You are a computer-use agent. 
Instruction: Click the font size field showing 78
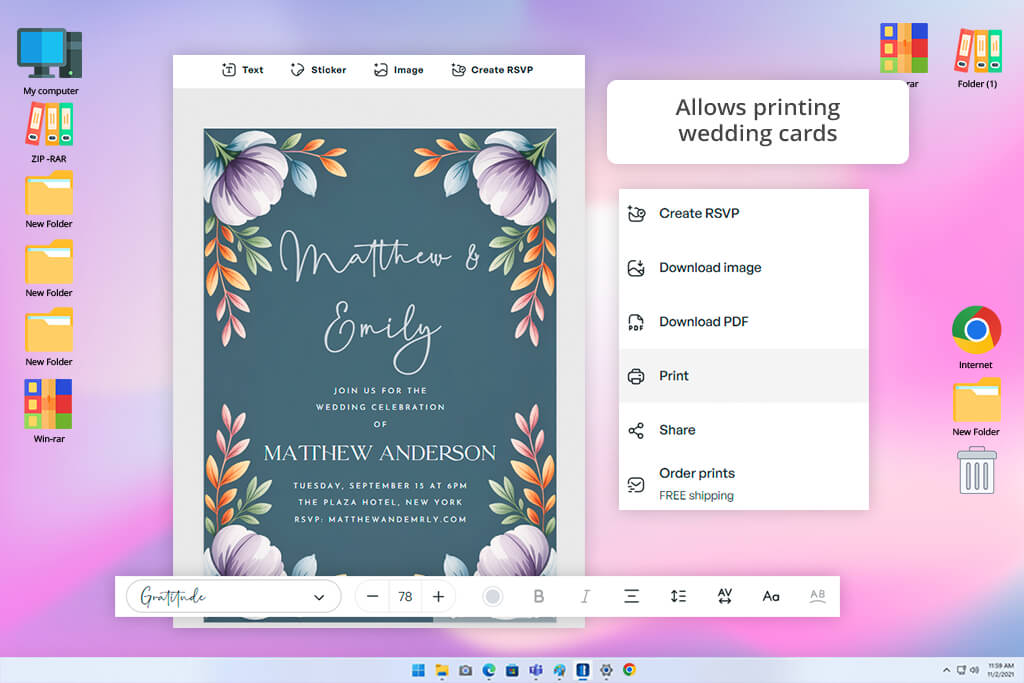click(405, 597)
